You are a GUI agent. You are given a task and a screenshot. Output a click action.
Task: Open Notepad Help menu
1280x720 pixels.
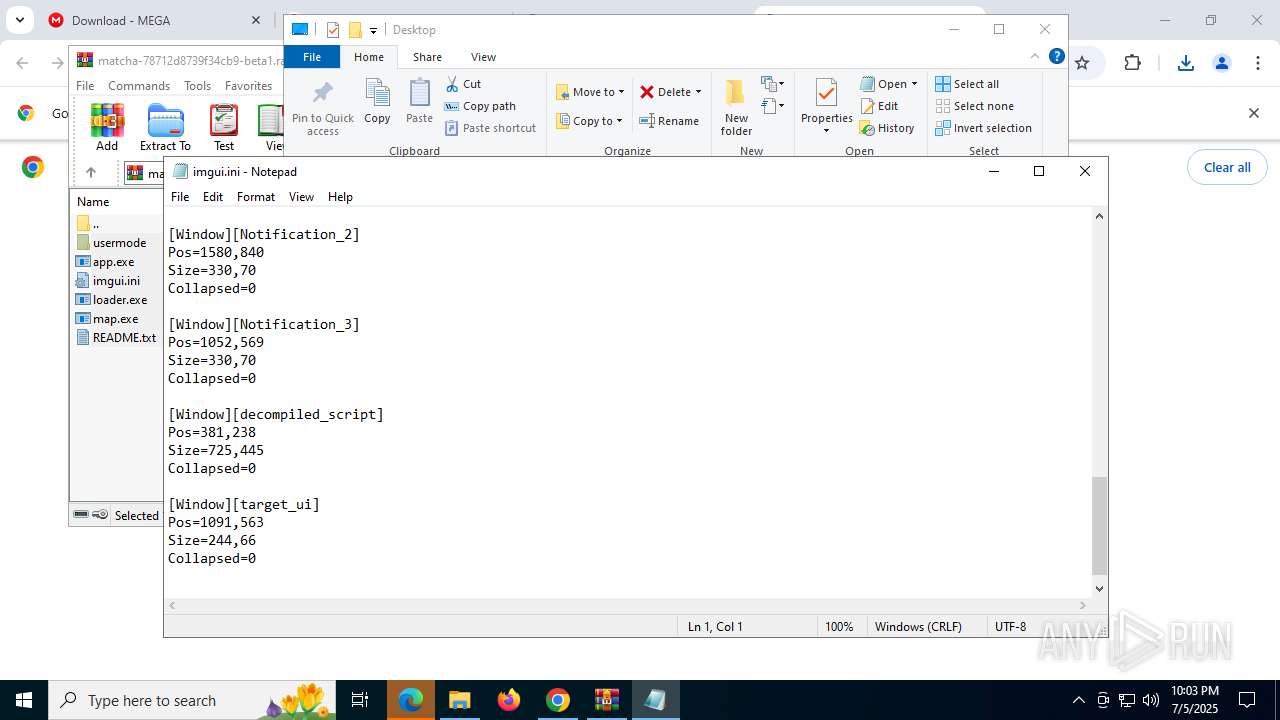pyautogui.click(x=340, y=197)
